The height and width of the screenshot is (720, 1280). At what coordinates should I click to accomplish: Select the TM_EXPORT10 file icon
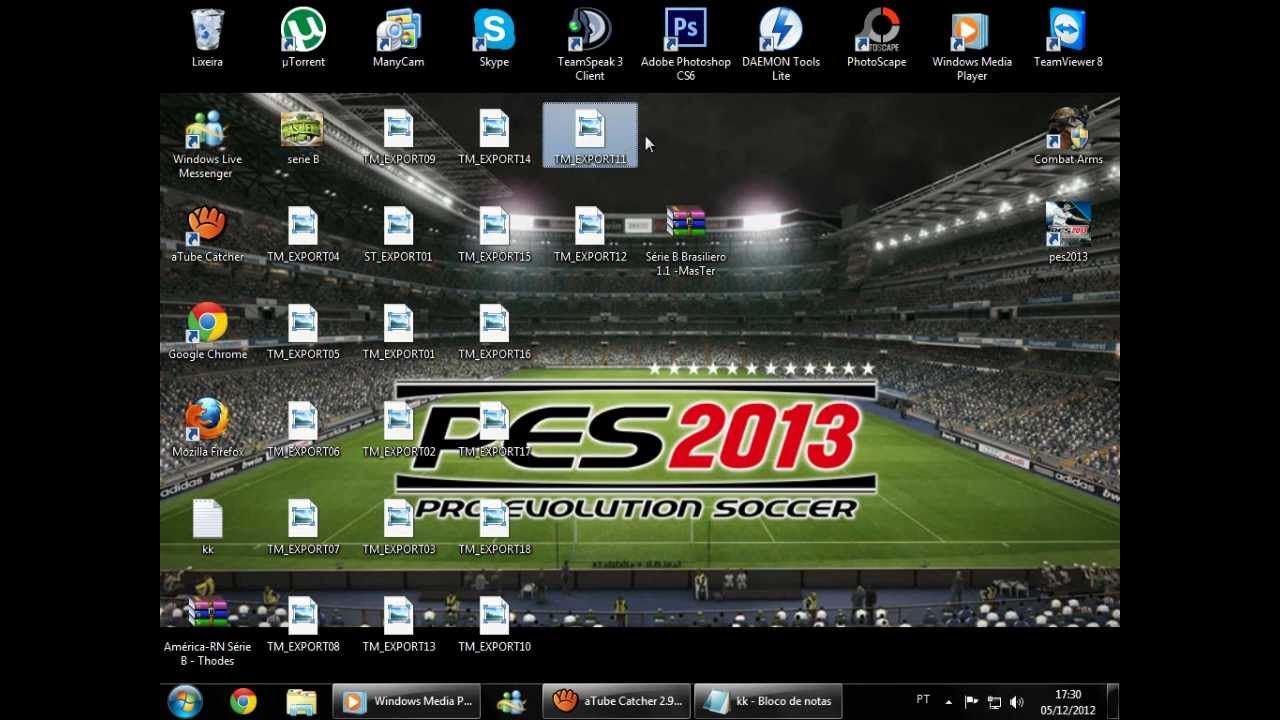coord(494,624)
